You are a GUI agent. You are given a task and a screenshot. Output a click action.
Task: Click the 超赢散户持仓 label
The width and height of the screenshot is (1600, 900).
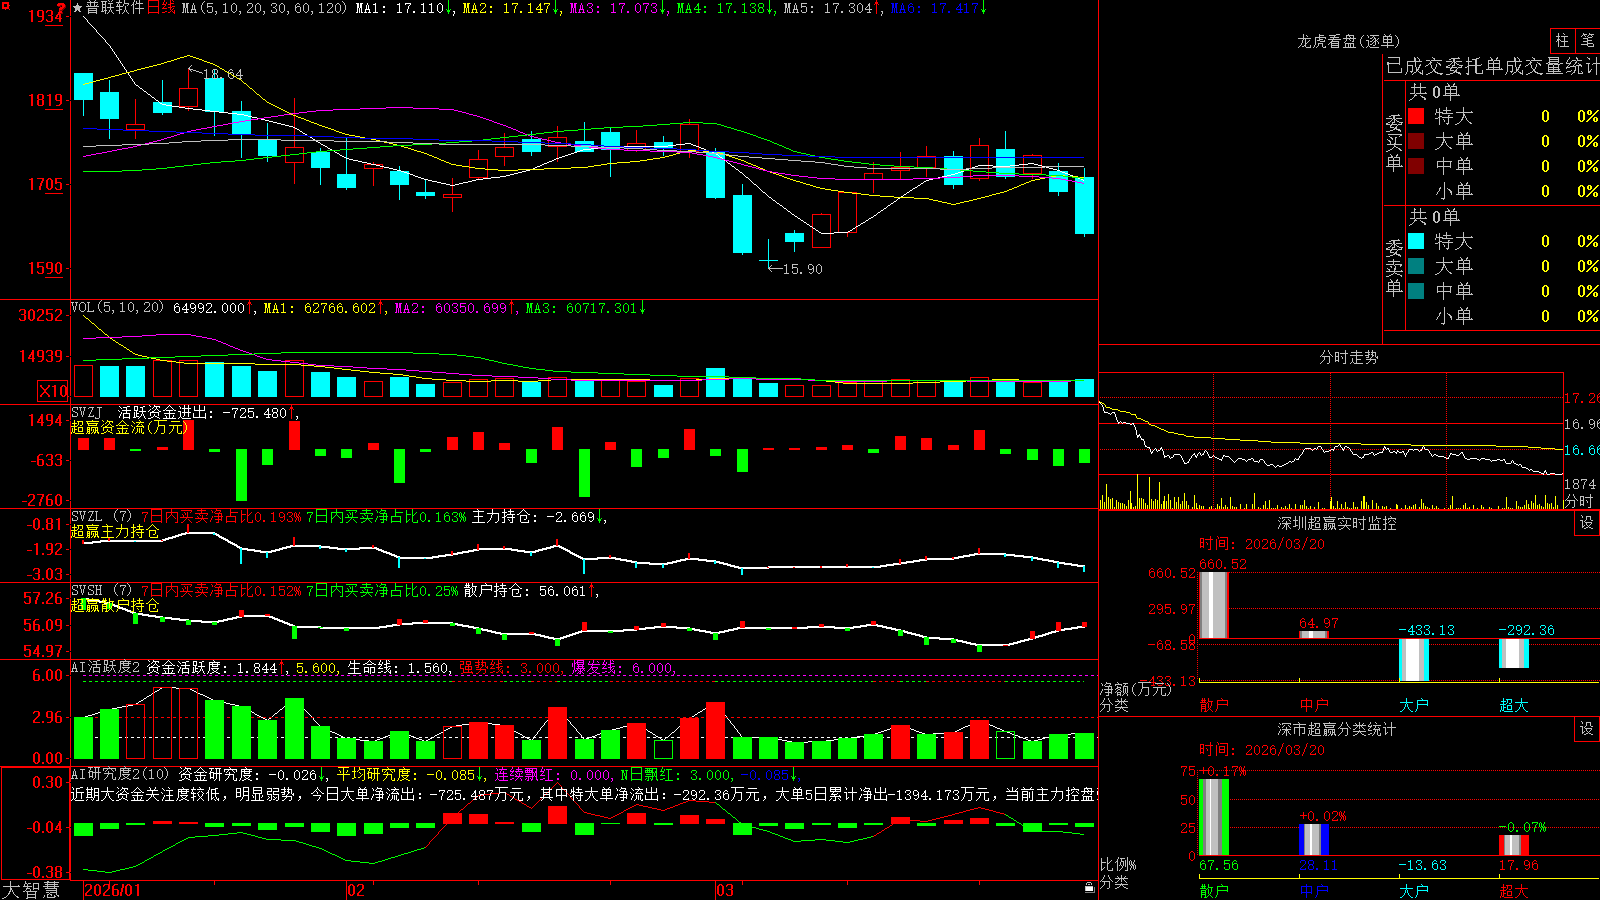[115, 606]
